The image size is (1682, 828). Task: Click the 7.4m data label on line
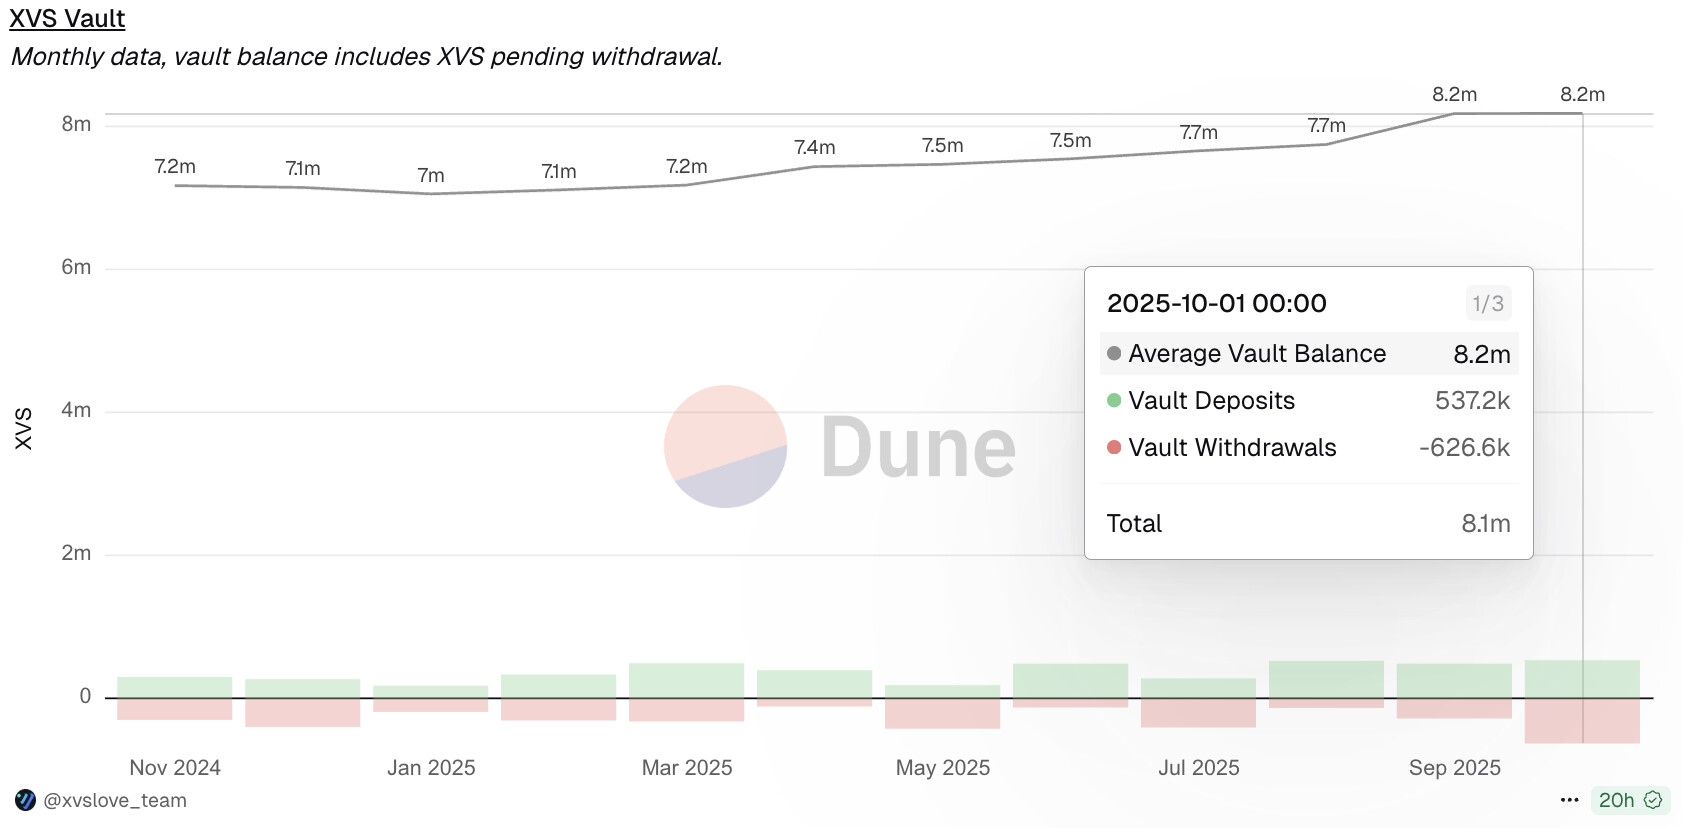814,148
